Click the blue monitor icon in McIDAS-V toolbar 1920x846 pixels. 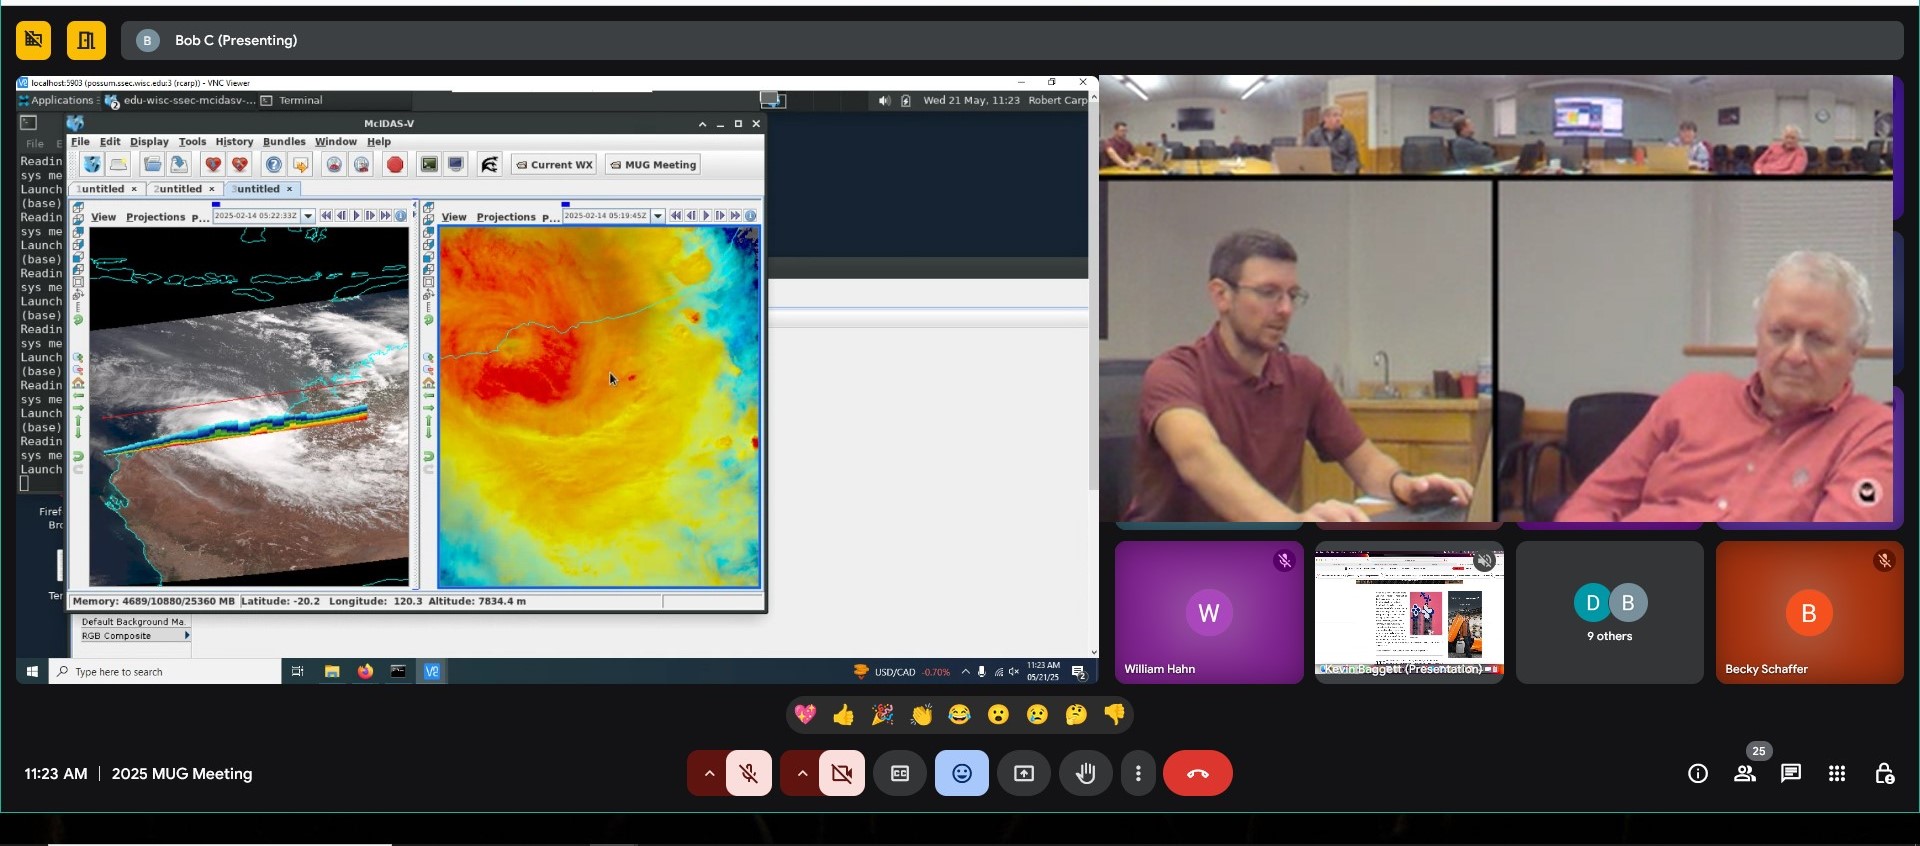coord(456,164)
